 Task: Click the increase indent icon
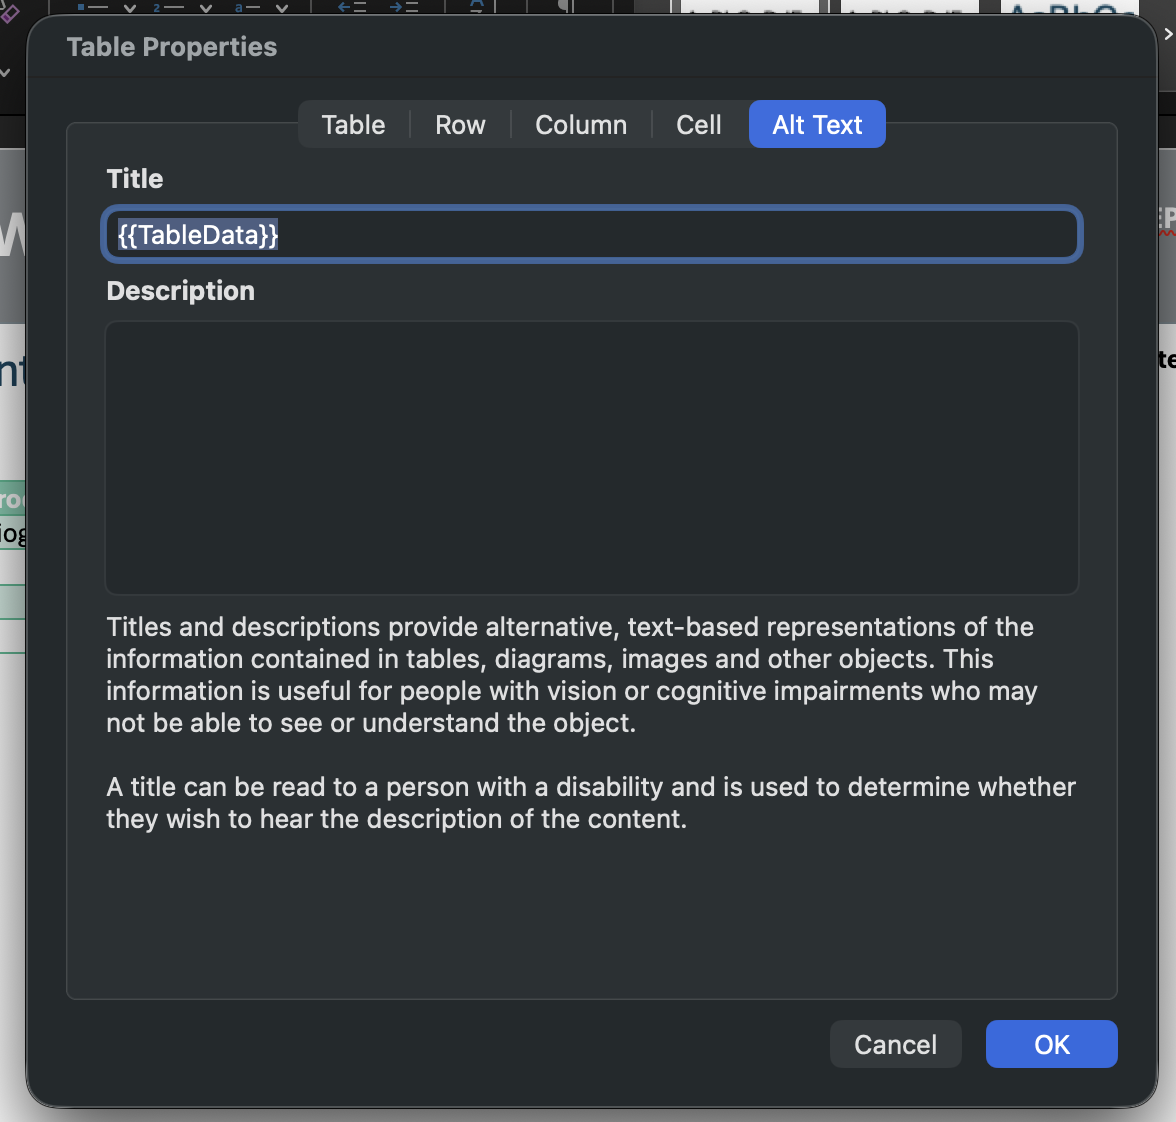tap(404, 7)
